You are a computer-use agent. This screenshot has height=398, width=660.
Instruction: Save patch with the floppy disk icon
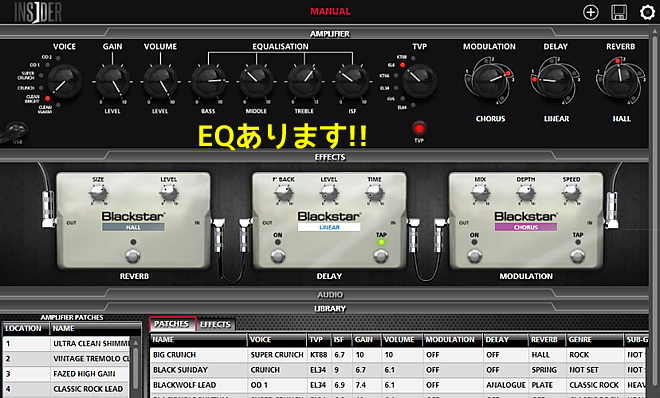(619, 12)
